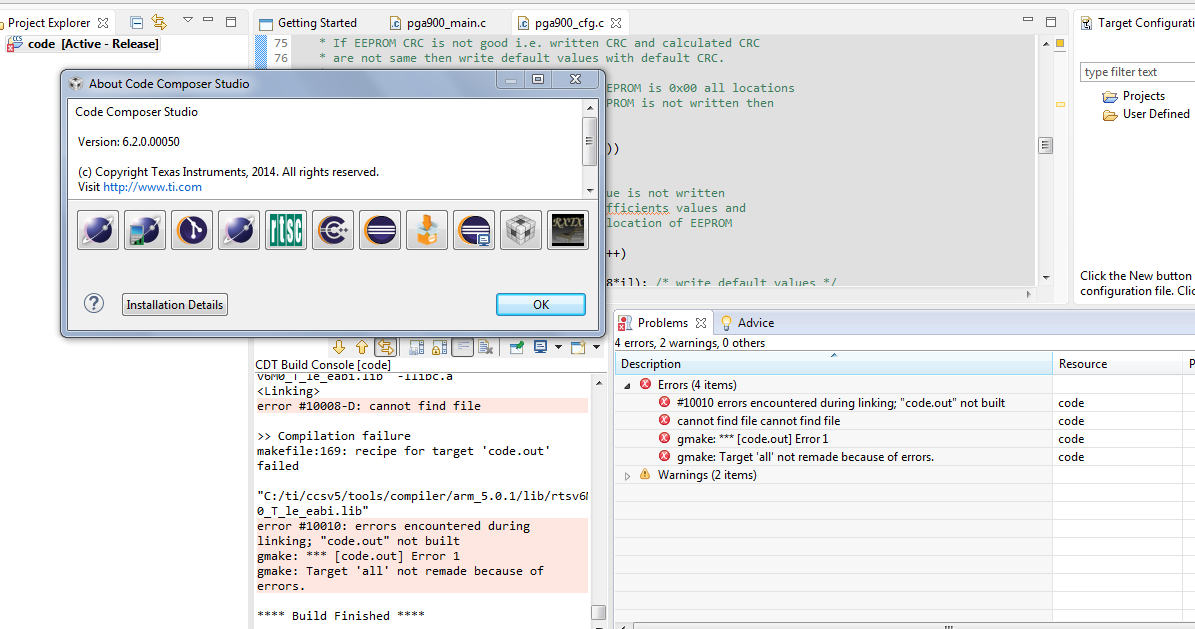Click the Target Configurations view icon

[1086, 23]
